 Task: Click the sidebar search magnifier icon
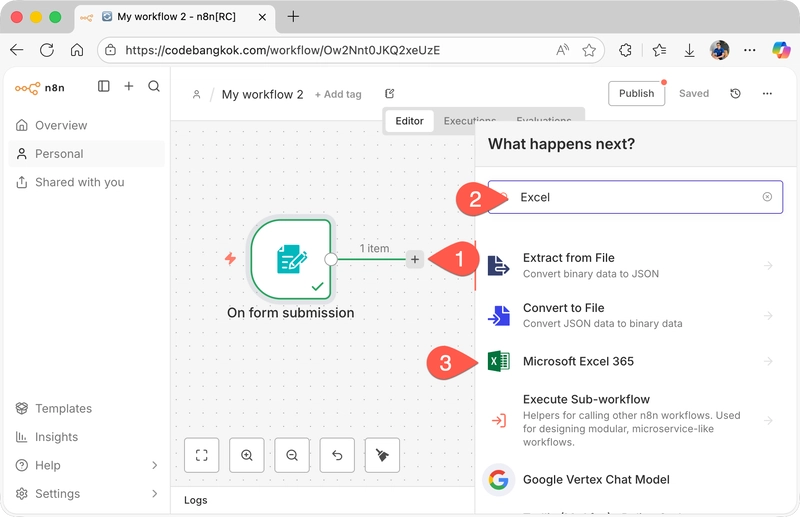[x=154, y=87]
